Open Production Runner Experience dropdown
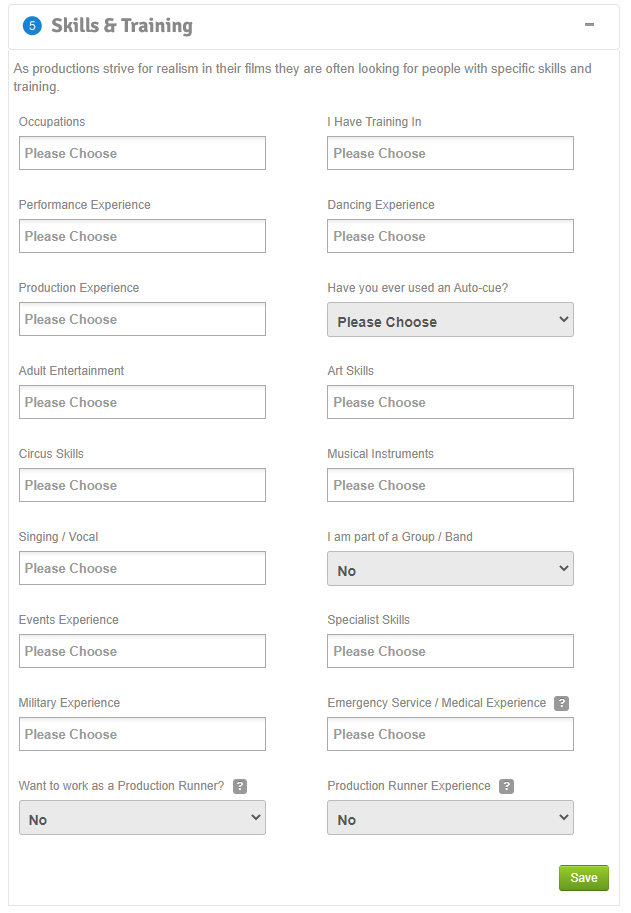631x913 pixels. pyautogui.click(x=450, y=818)
